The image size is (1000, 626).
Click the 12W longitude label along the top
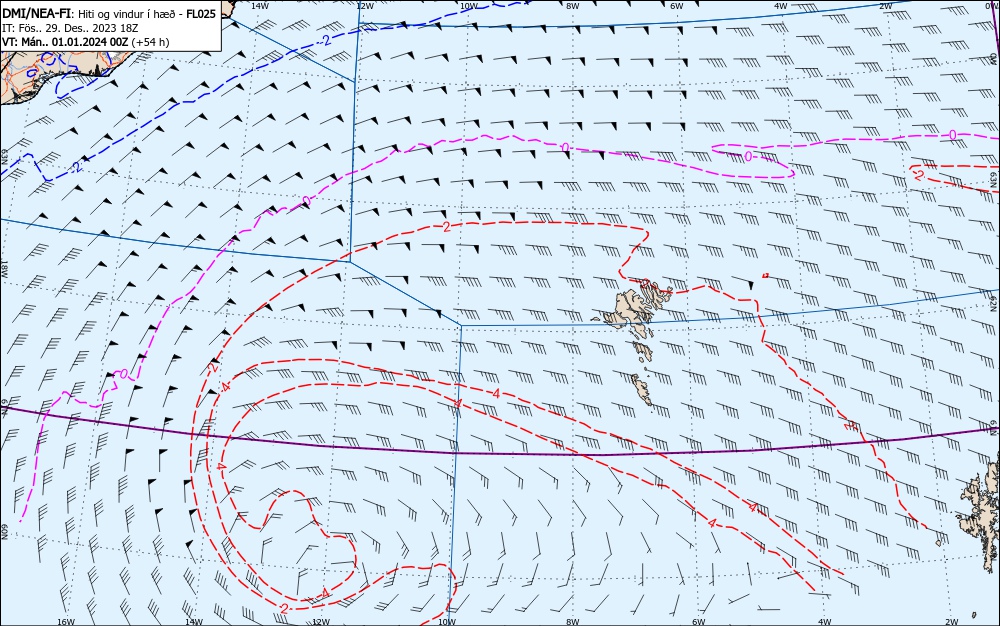pyautogui.click(x=364, y=6)
